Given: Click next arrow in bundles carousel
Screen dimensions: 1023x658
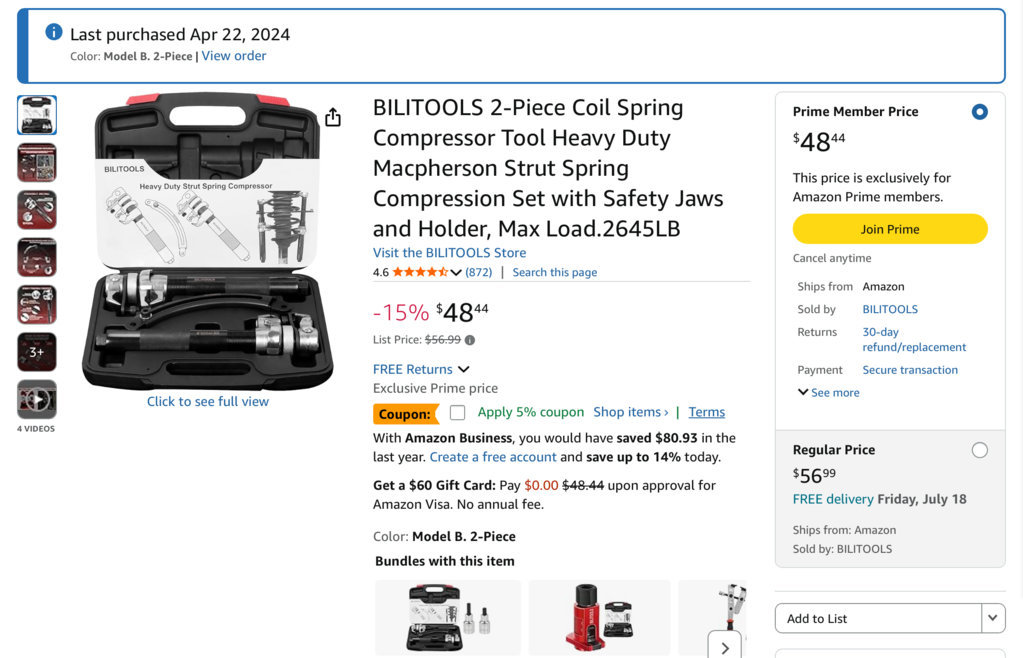Looking at the screenshot, I should point(725,647).
